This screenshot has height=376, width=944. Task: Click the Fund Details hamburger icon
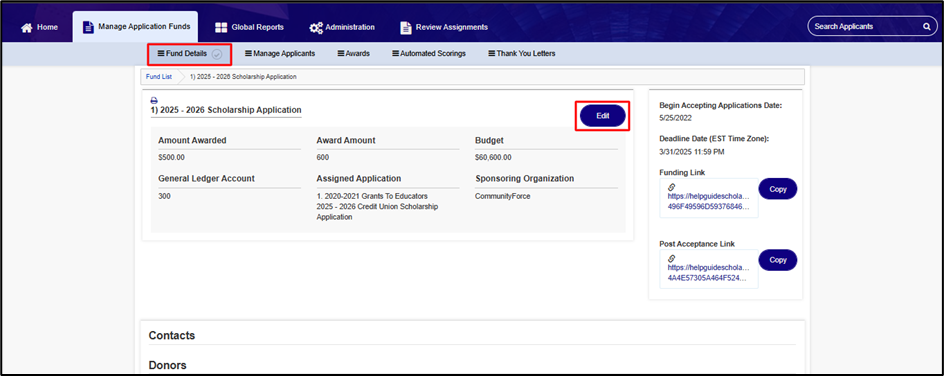pyautogui.click(x=161, y=54)
